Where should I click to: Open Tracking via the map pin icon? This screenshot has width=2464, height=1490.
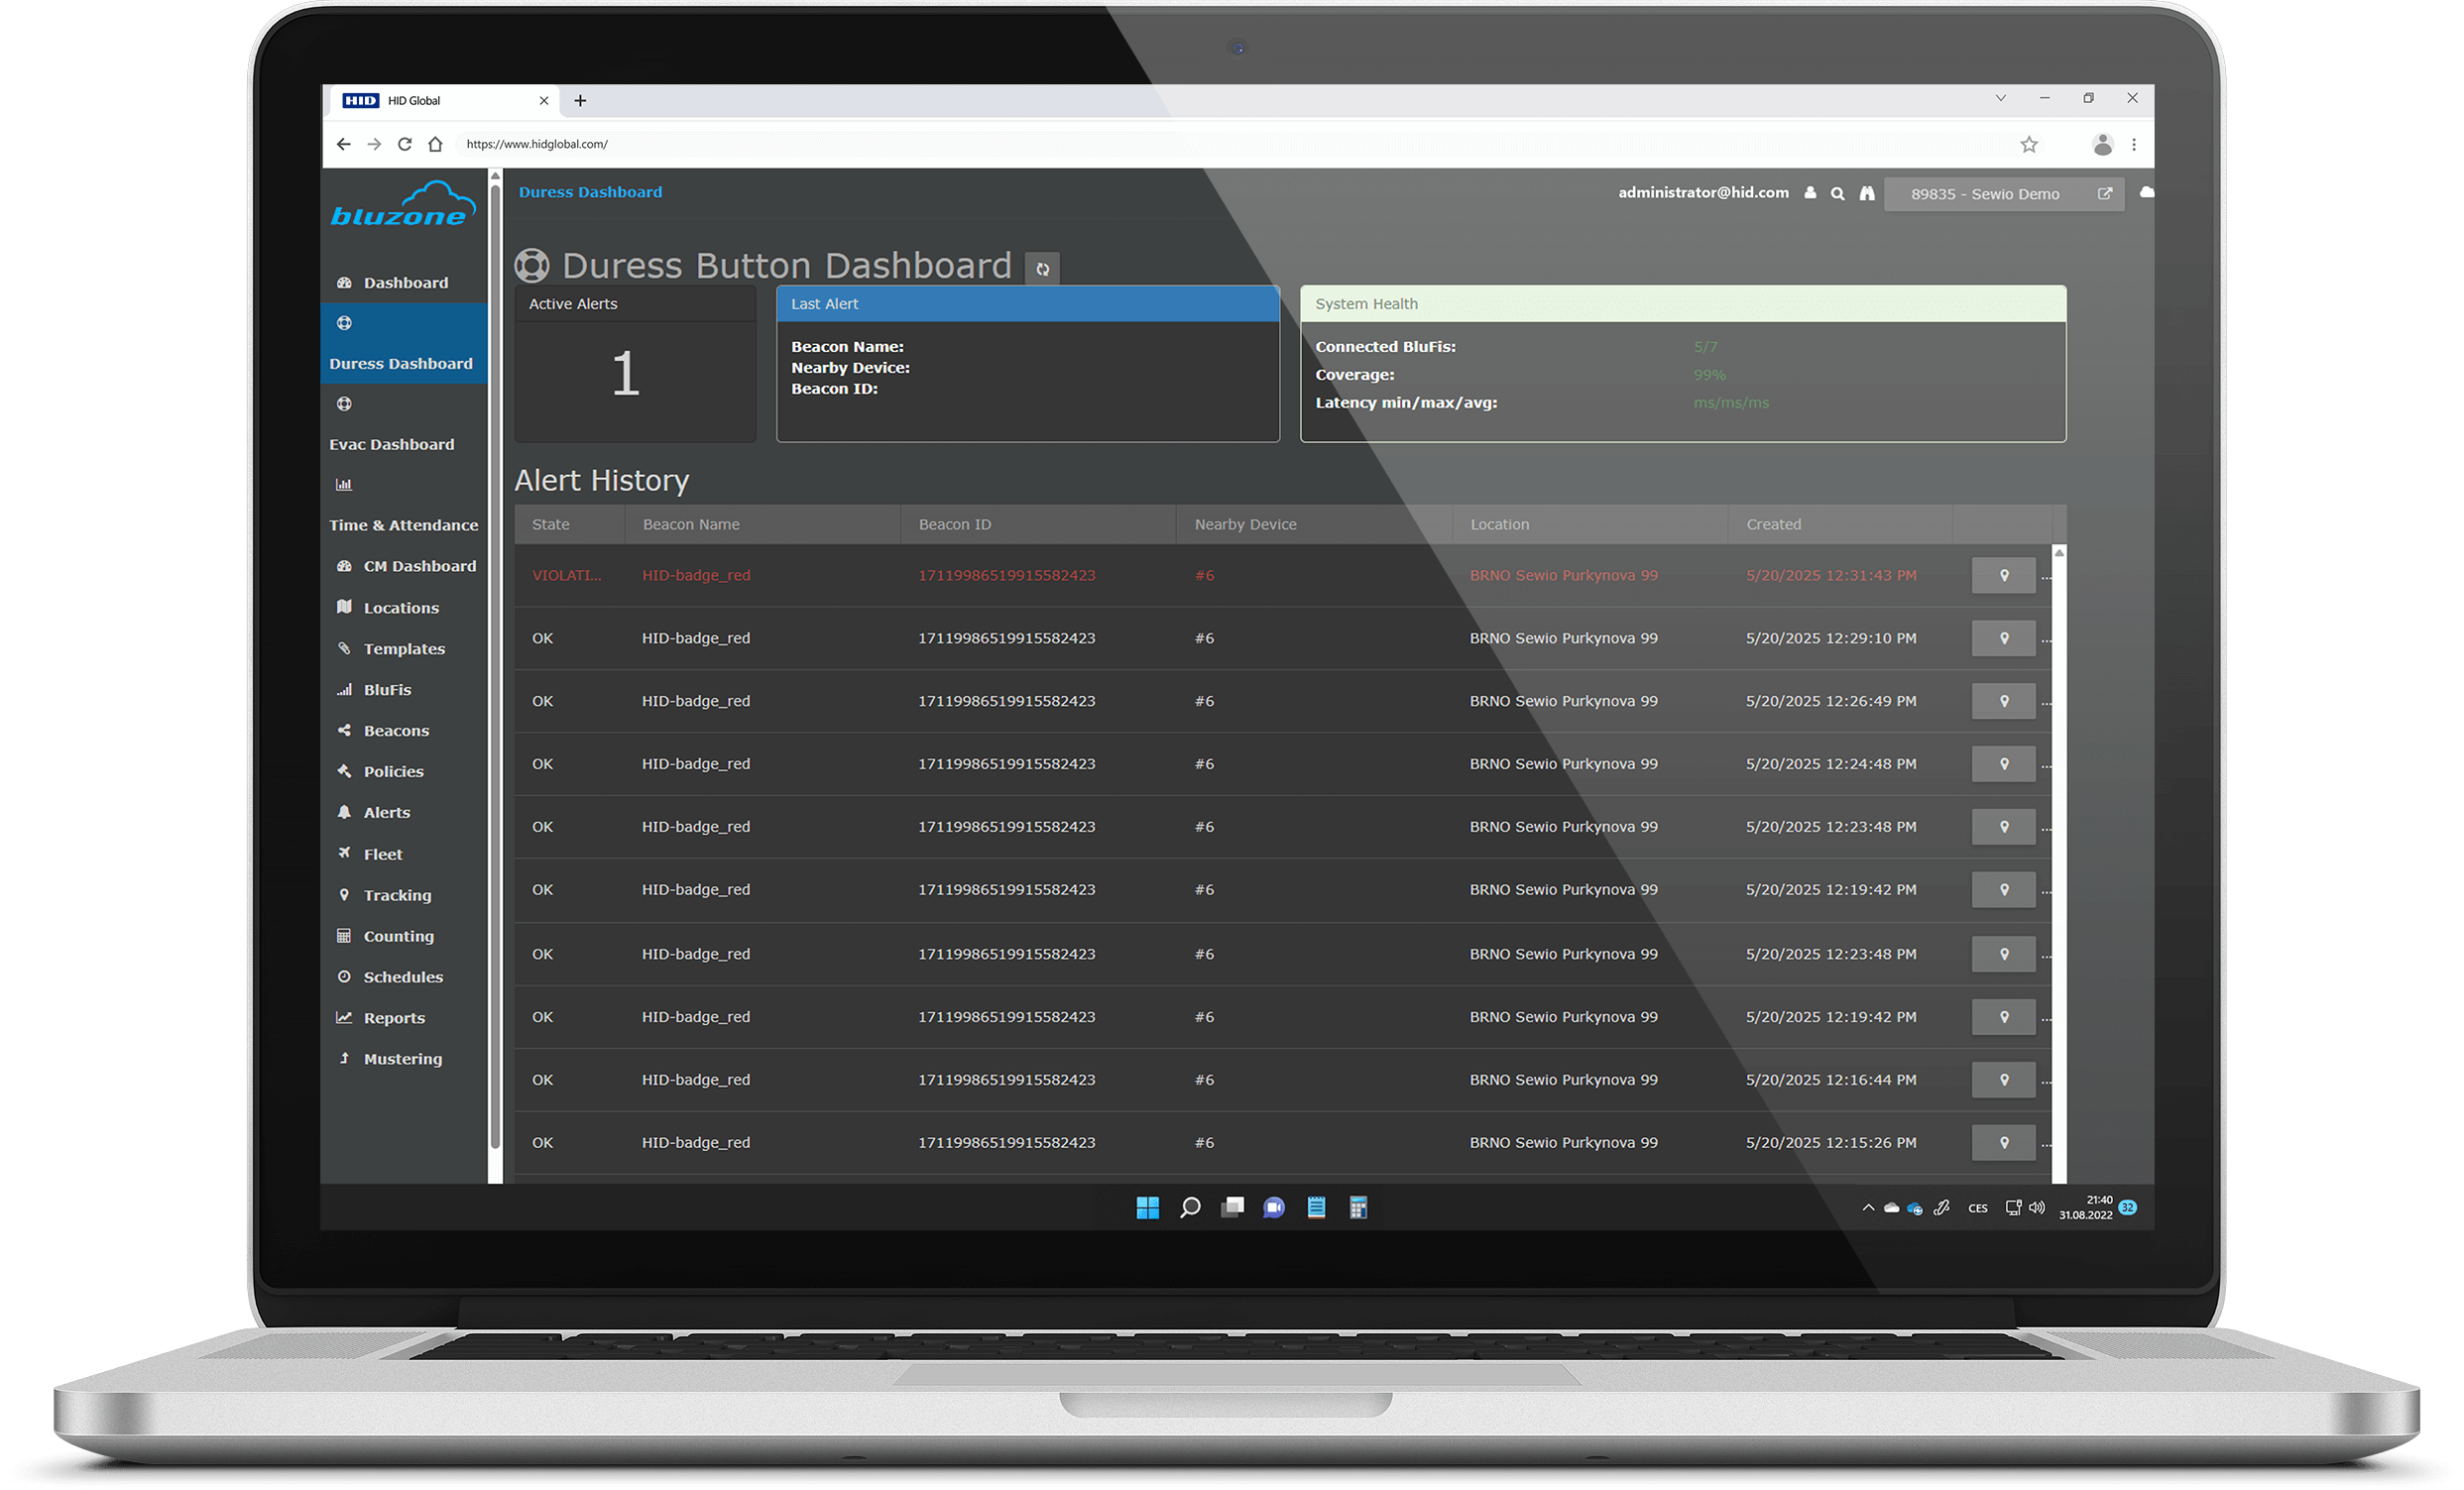click(x=344, y=894)
